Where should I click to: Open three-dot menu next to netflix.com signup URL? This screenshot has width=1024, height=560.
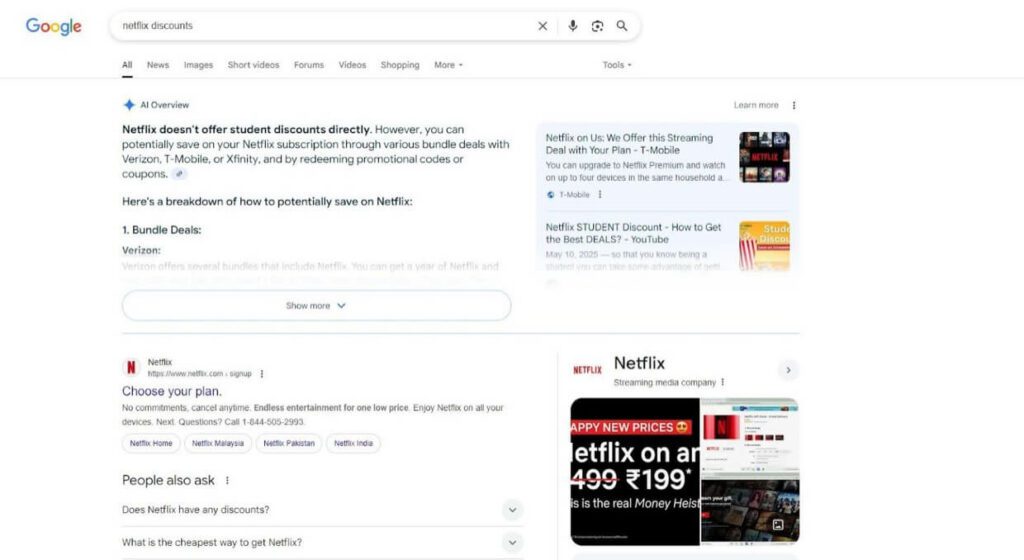(x=261, y=374)
